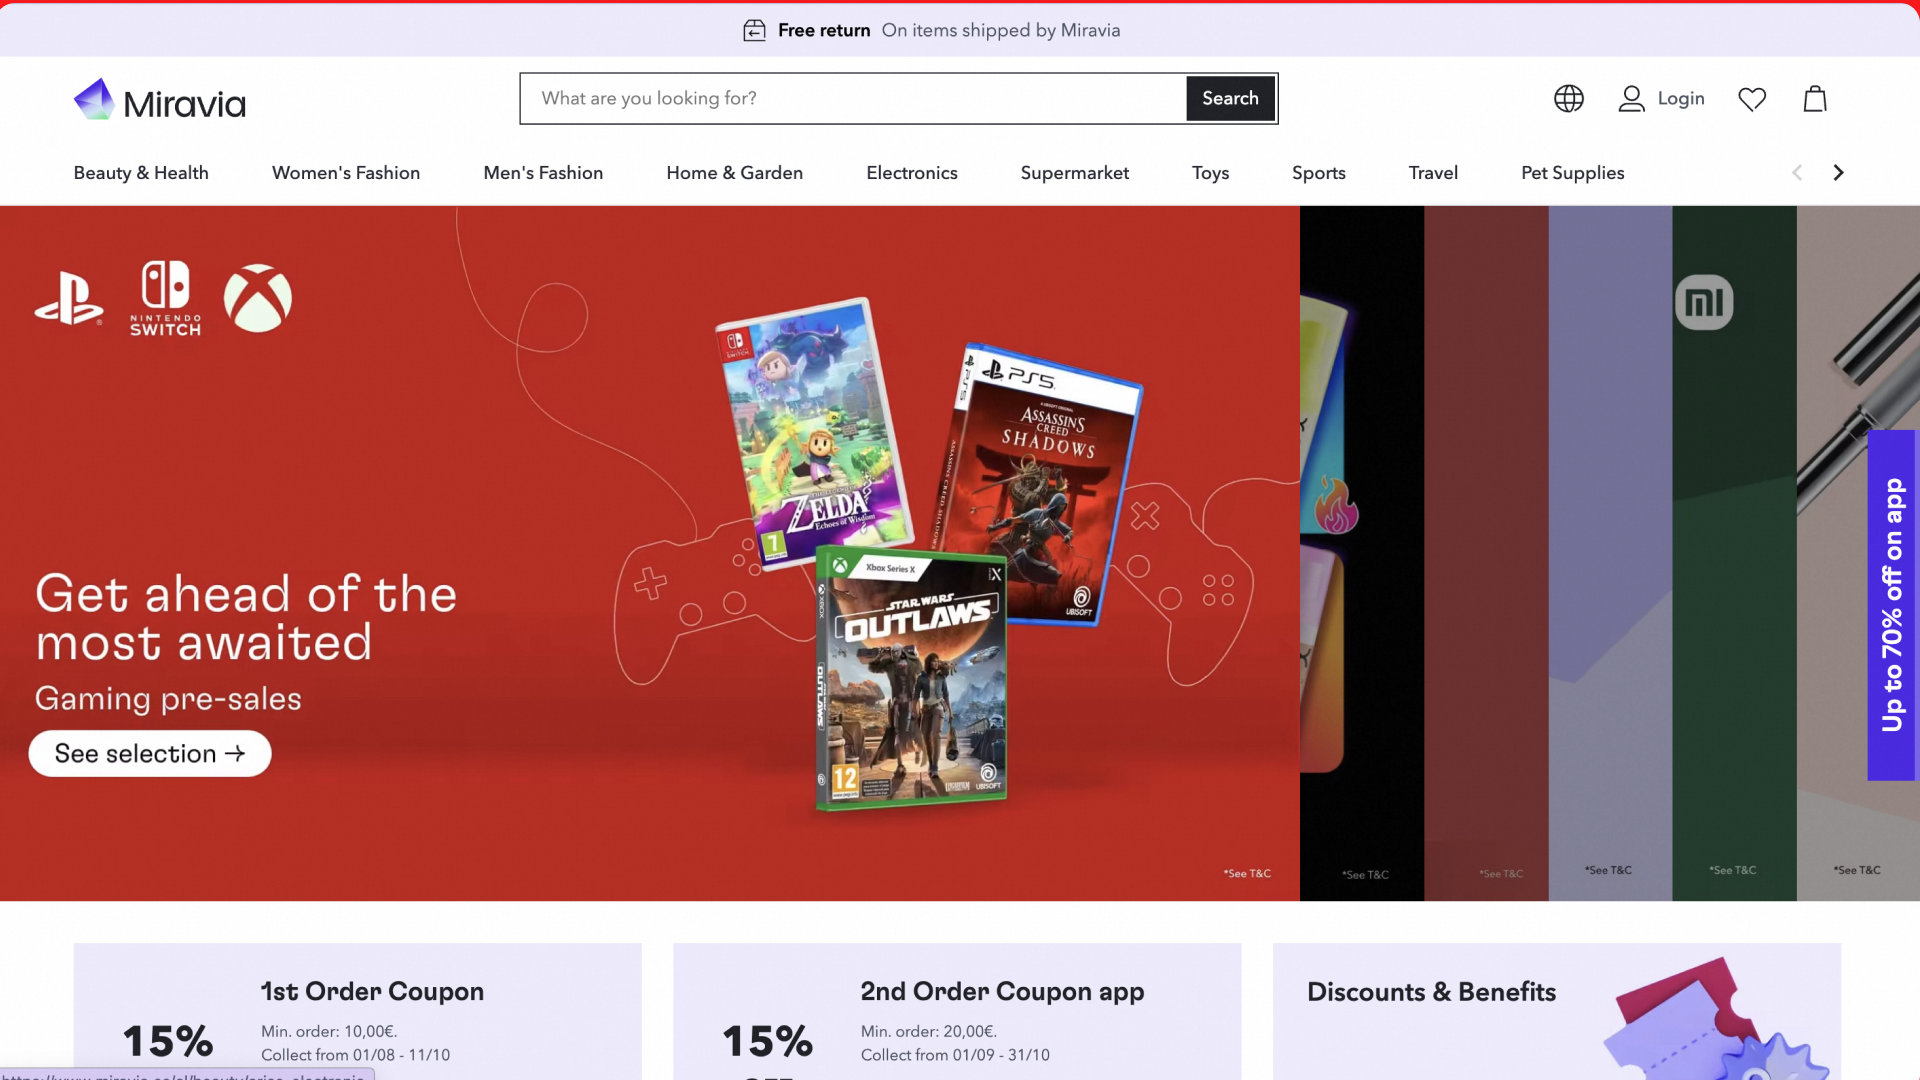This screenshot has height=1080, width=1920.
Task: Open the 2nd Order Coupon app card
Action: click(x=957, y=1011)
